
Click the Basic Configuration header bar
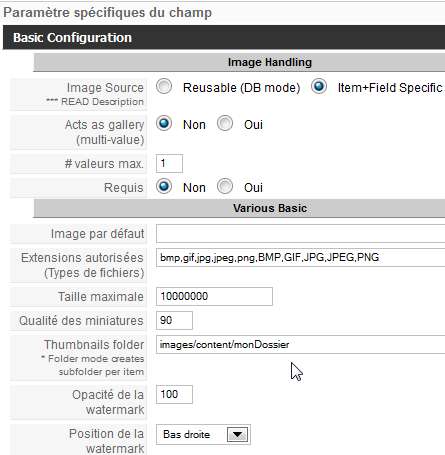pyautogui.click(x=224, y=37)
